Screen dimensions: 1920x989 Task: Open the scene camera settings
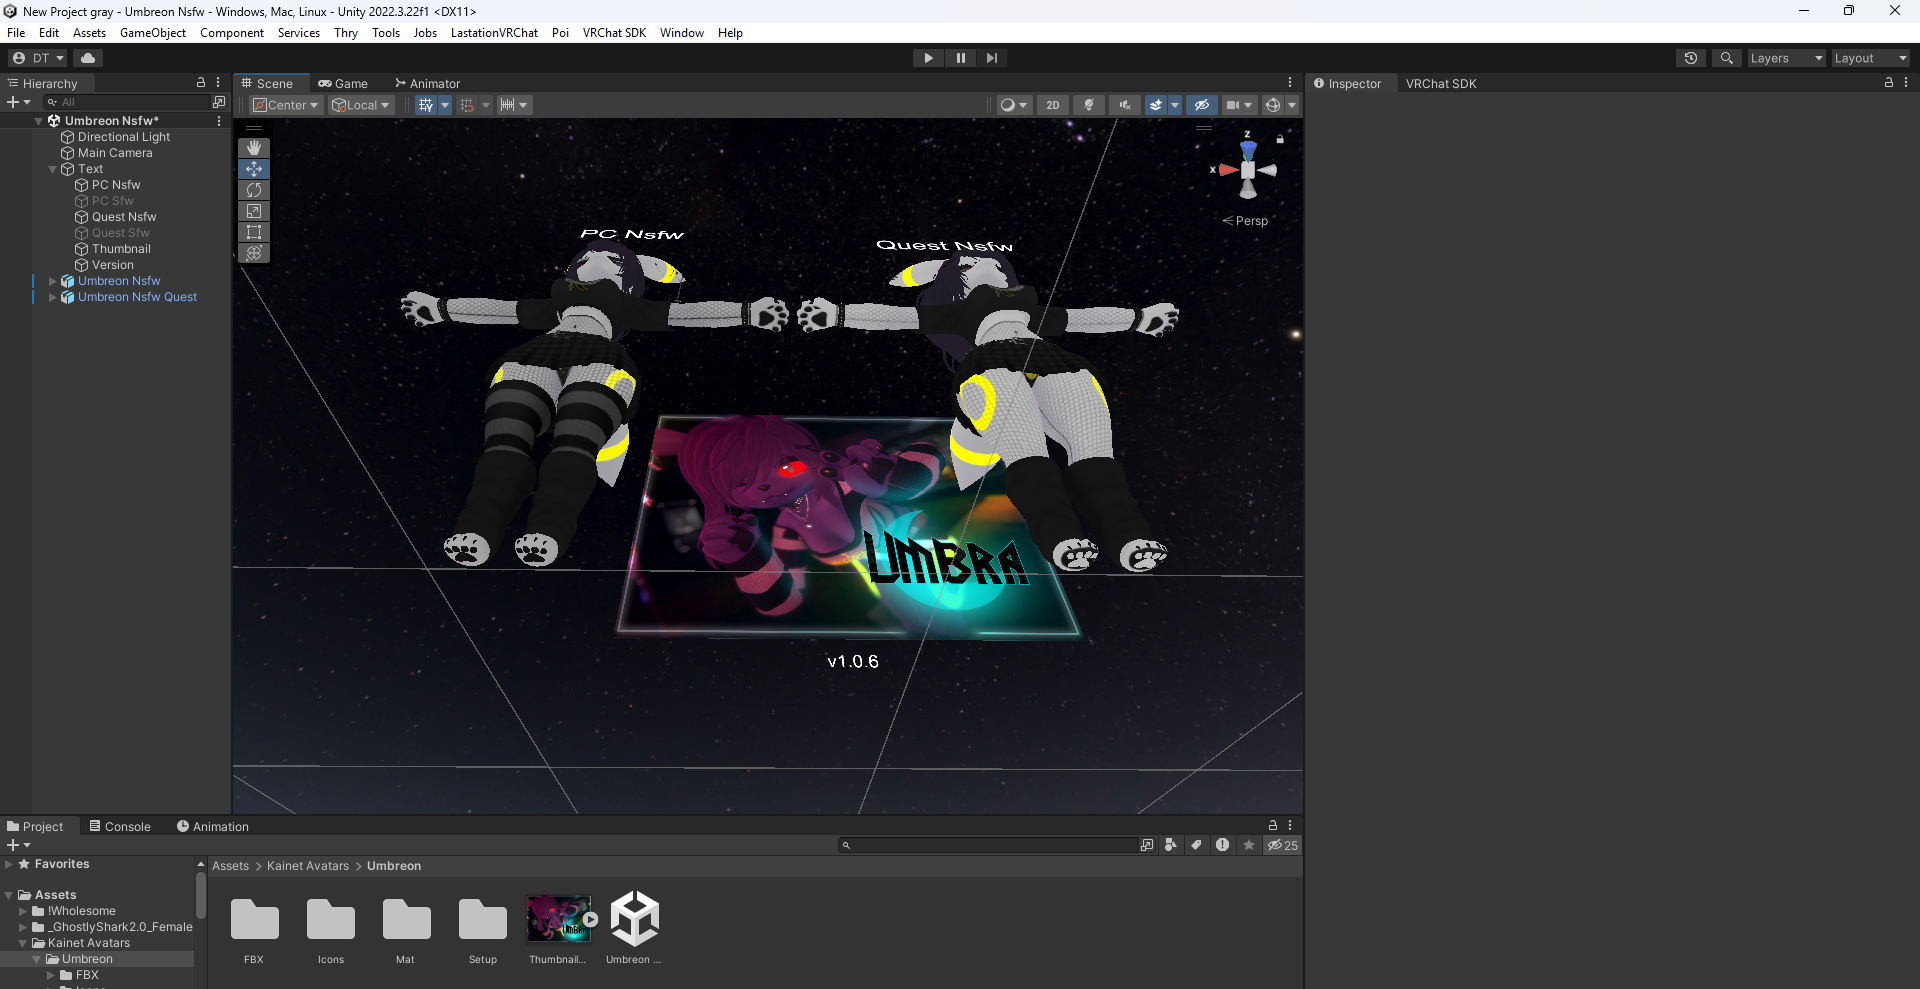coord(1239,105)
